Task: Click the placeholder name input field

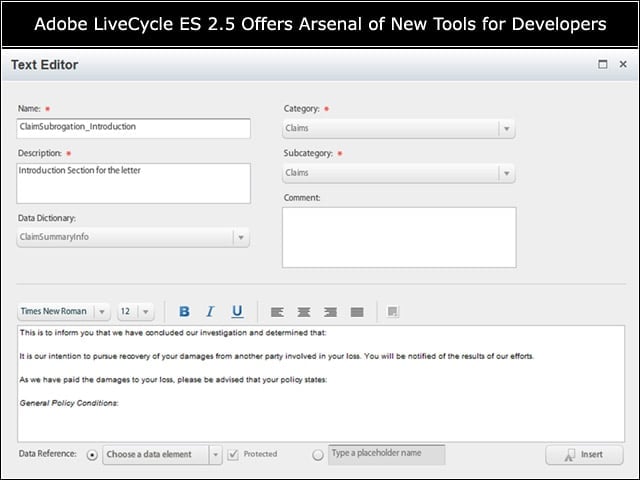Action: pyautogui.click(x=387, y=455)
